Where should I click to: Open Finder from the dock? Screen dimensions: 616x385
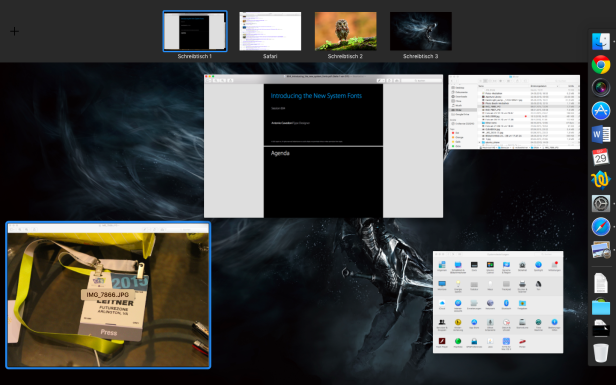[601, 42]
